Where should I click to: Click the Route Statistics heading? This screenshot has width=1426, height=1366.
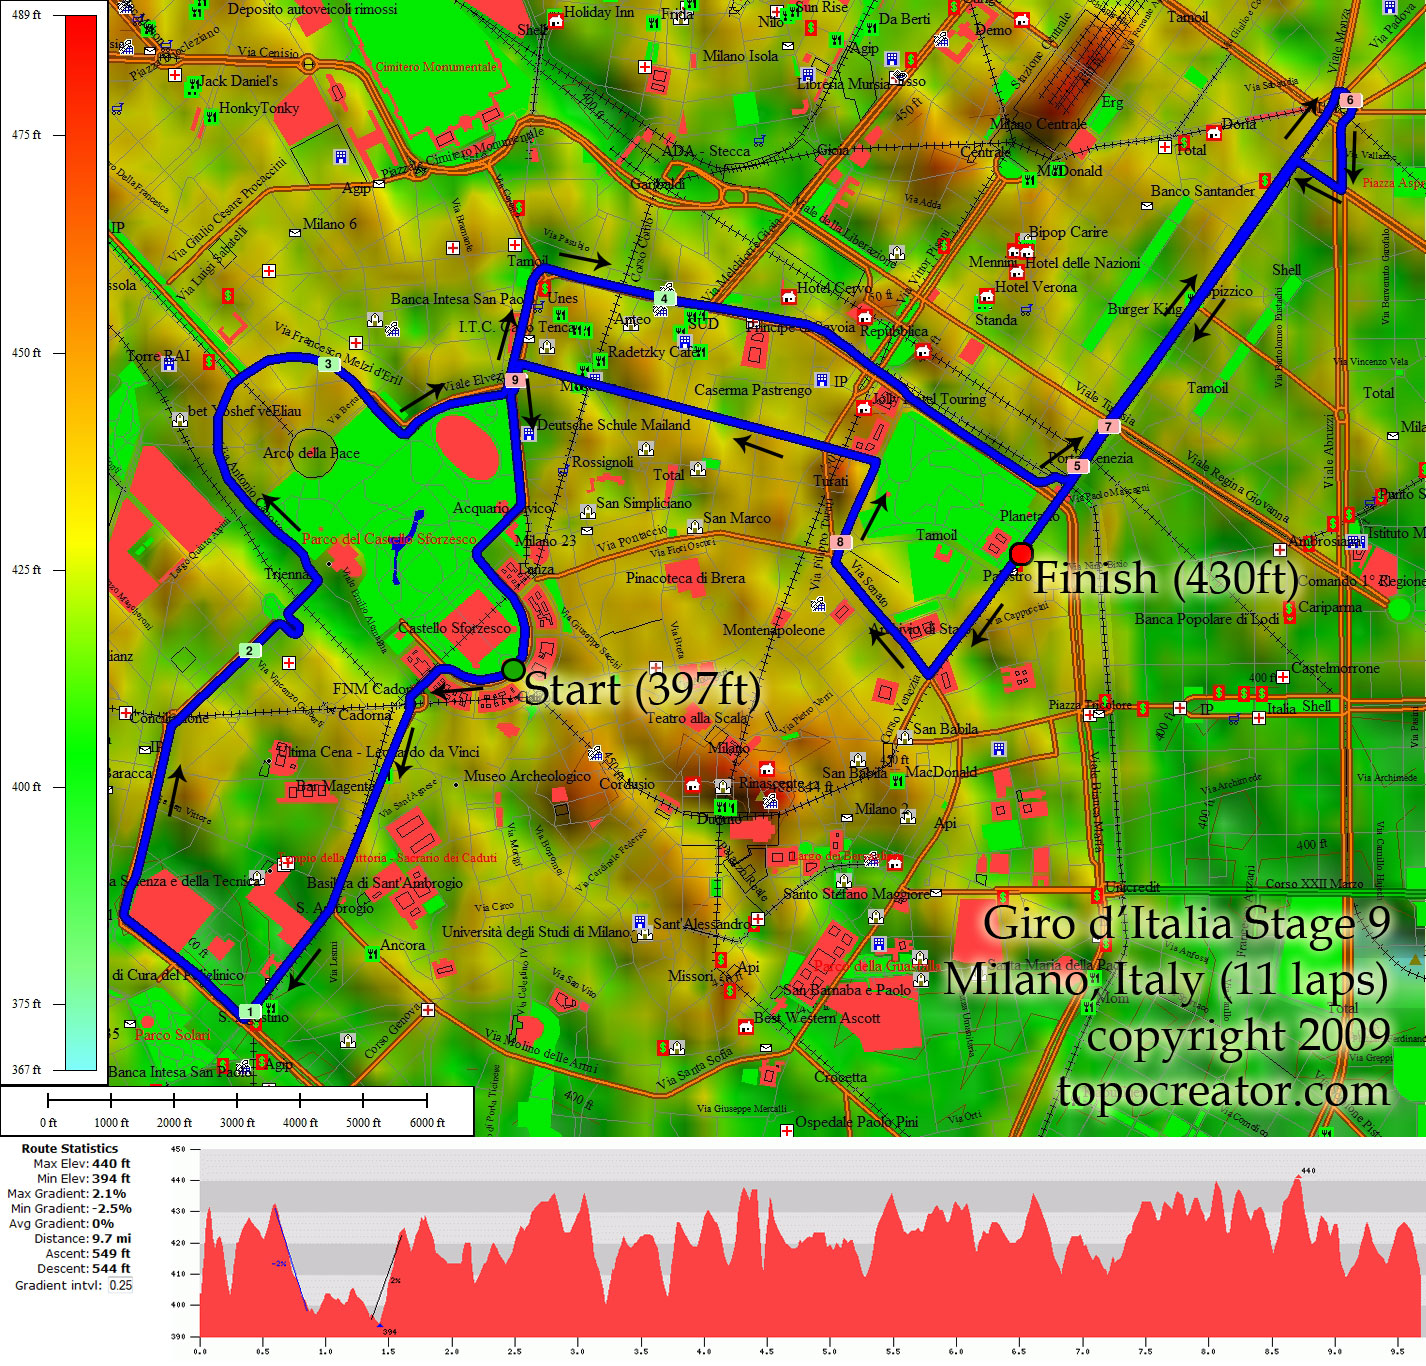70,1149
